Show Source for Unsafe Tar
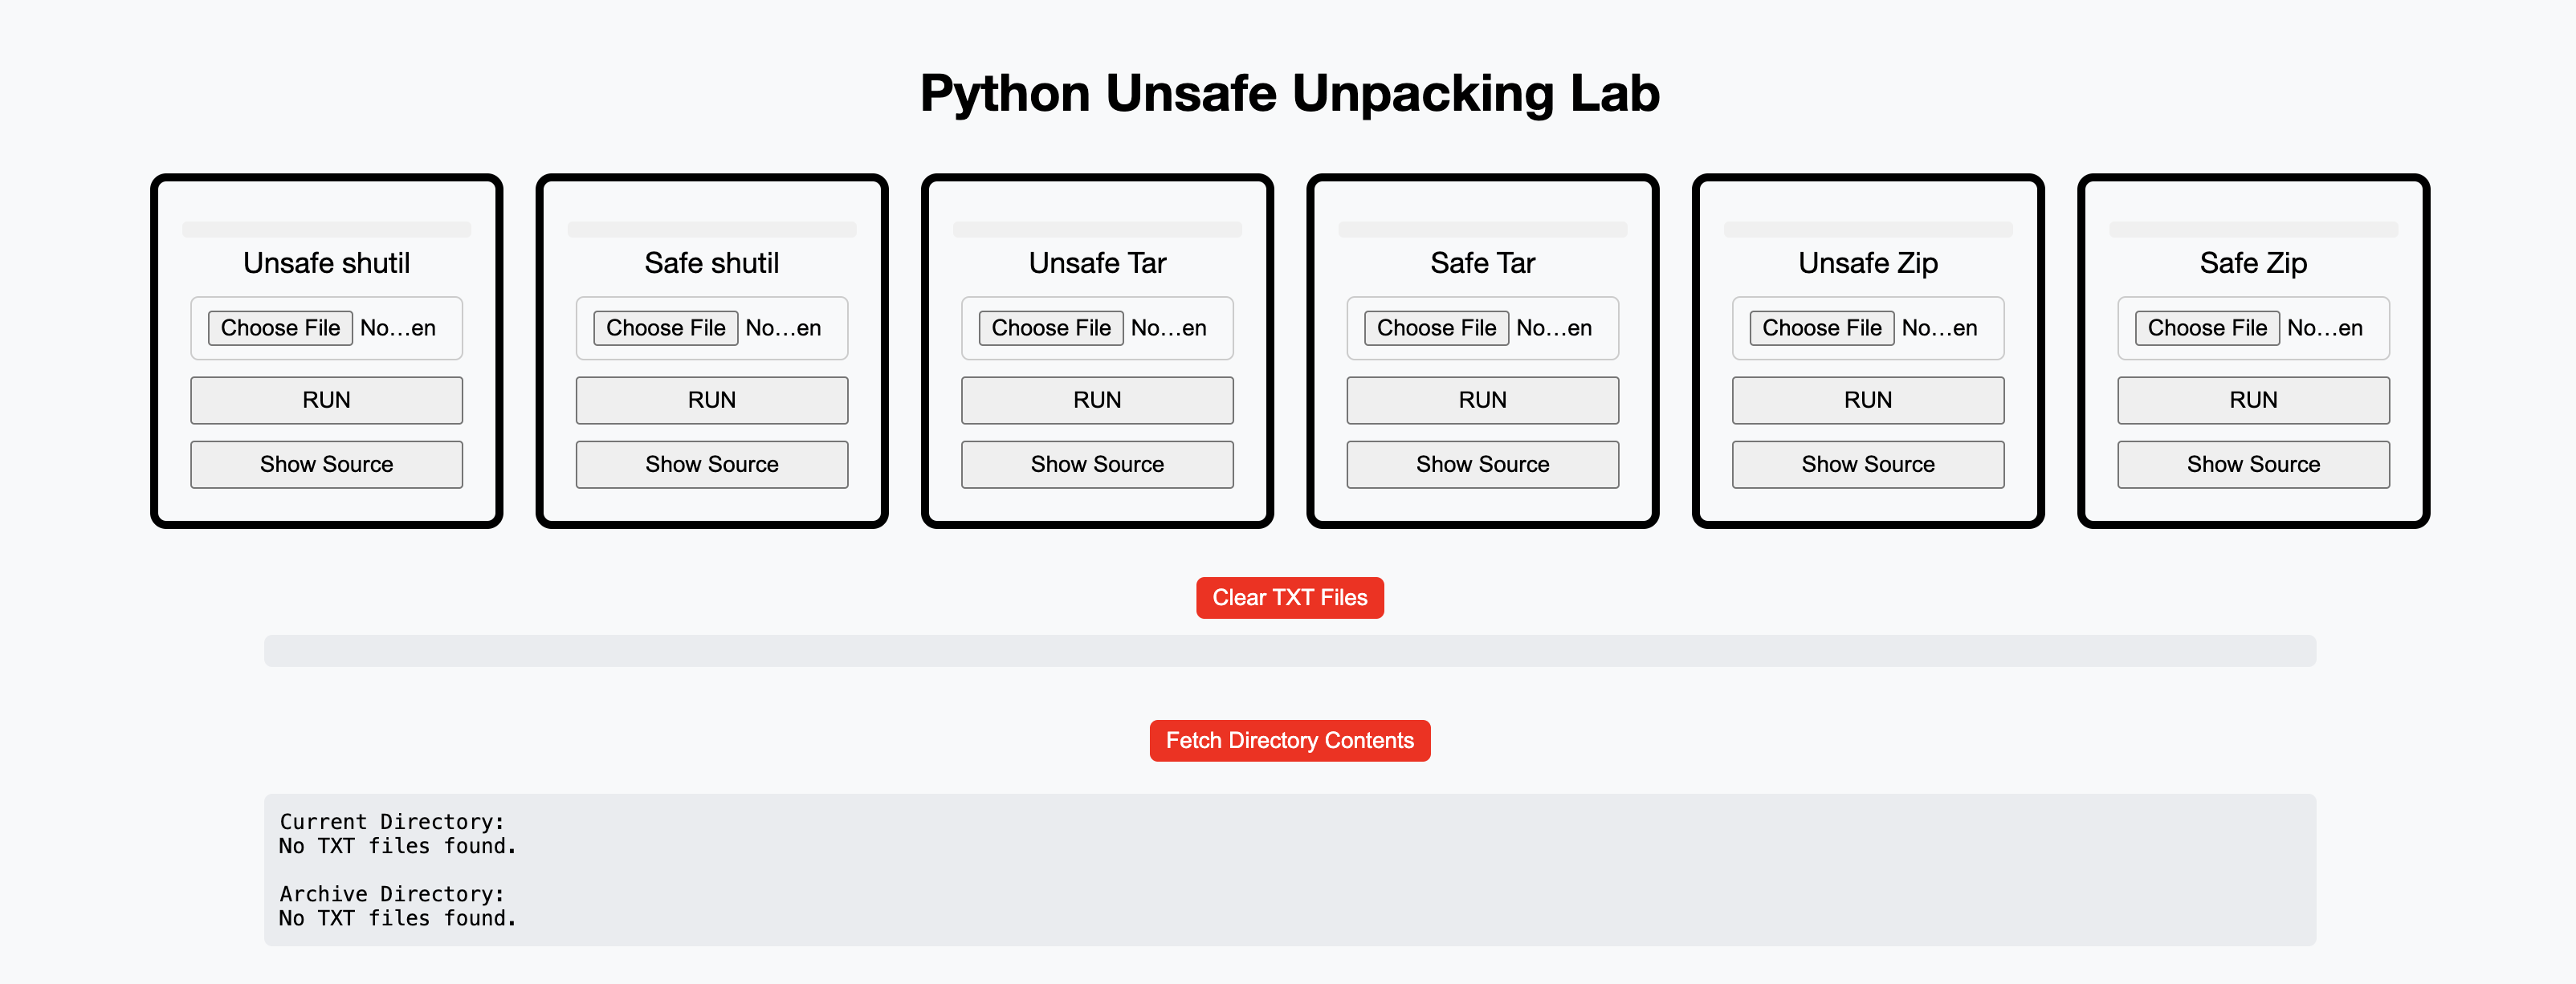Screen dimensions: 2576x984 1097,464
